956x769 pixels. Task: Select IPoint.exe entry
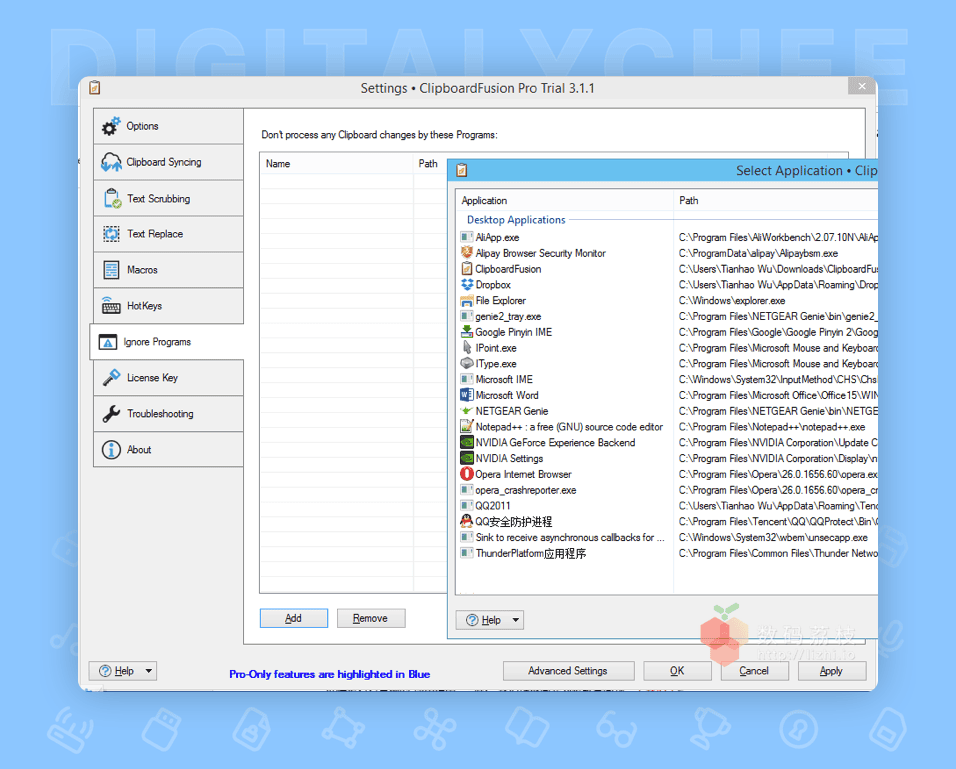pyautogui.click(x=496, y=348)
